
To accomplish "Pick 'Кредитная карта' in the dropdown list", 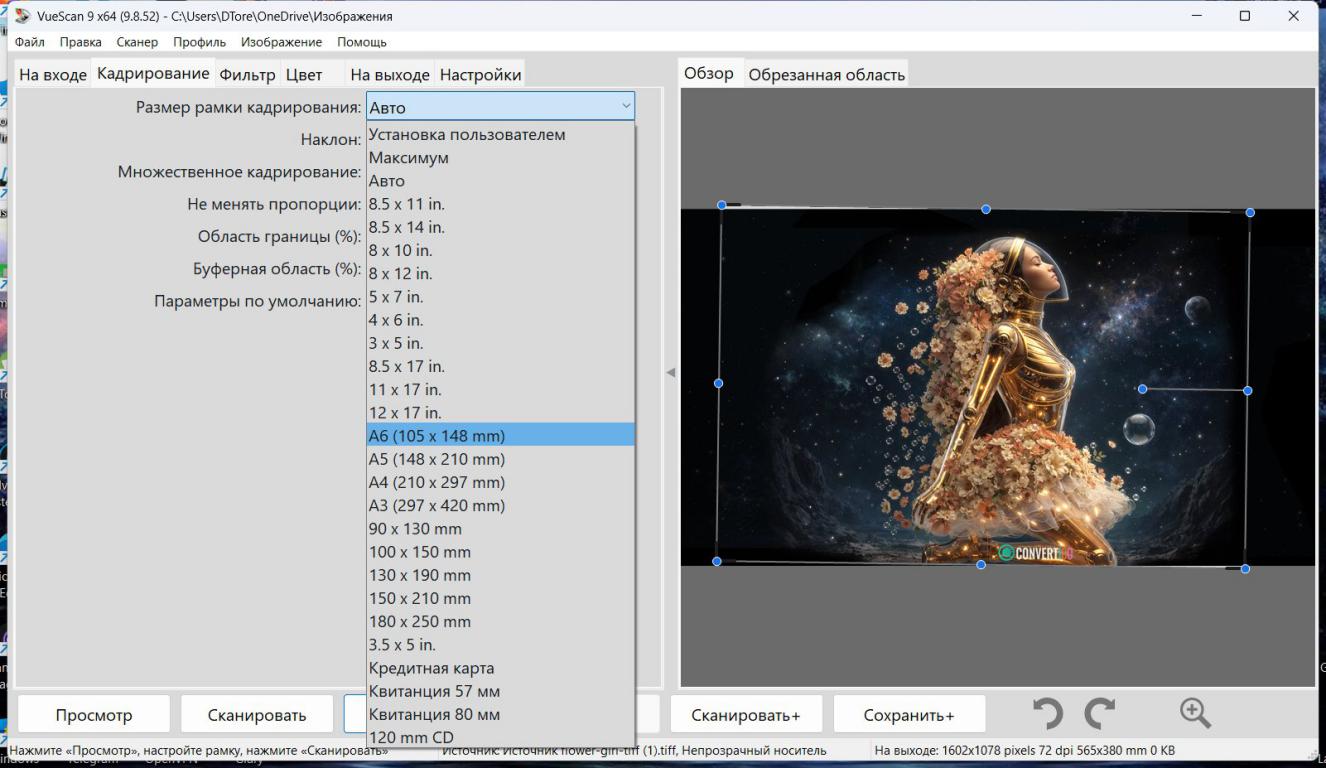I will 431,668.
